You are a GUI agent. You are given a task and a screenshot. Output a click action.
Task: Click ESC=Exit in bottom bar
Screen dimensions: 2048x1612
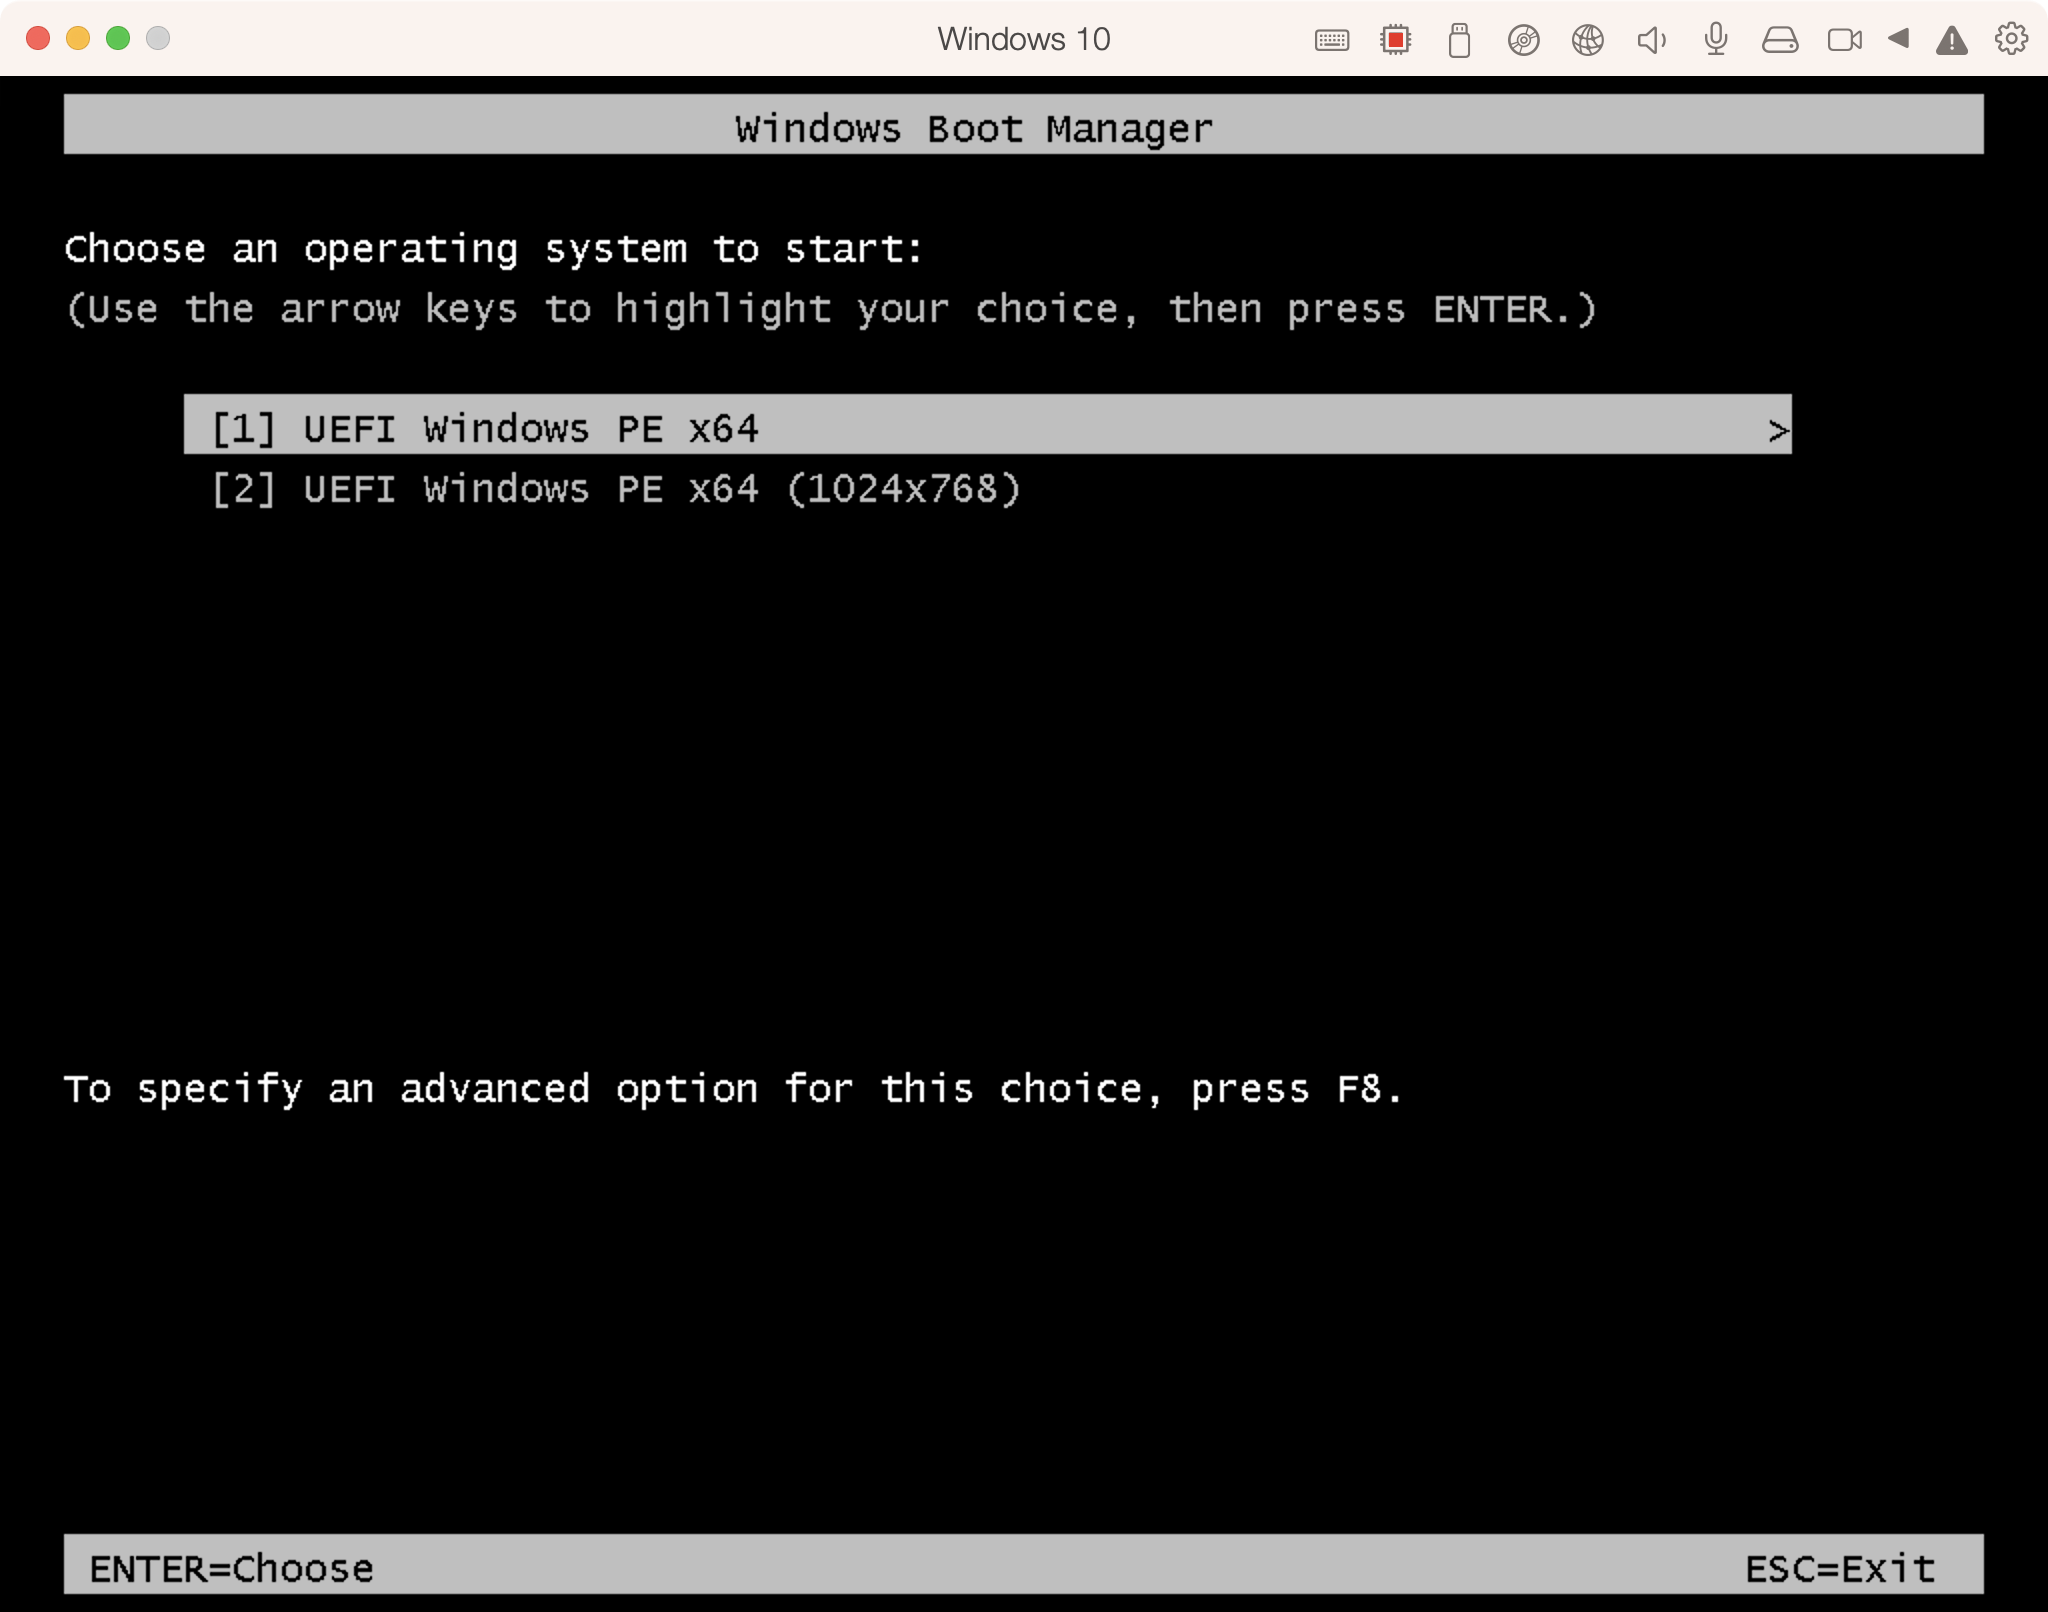coord(1839,1568)
